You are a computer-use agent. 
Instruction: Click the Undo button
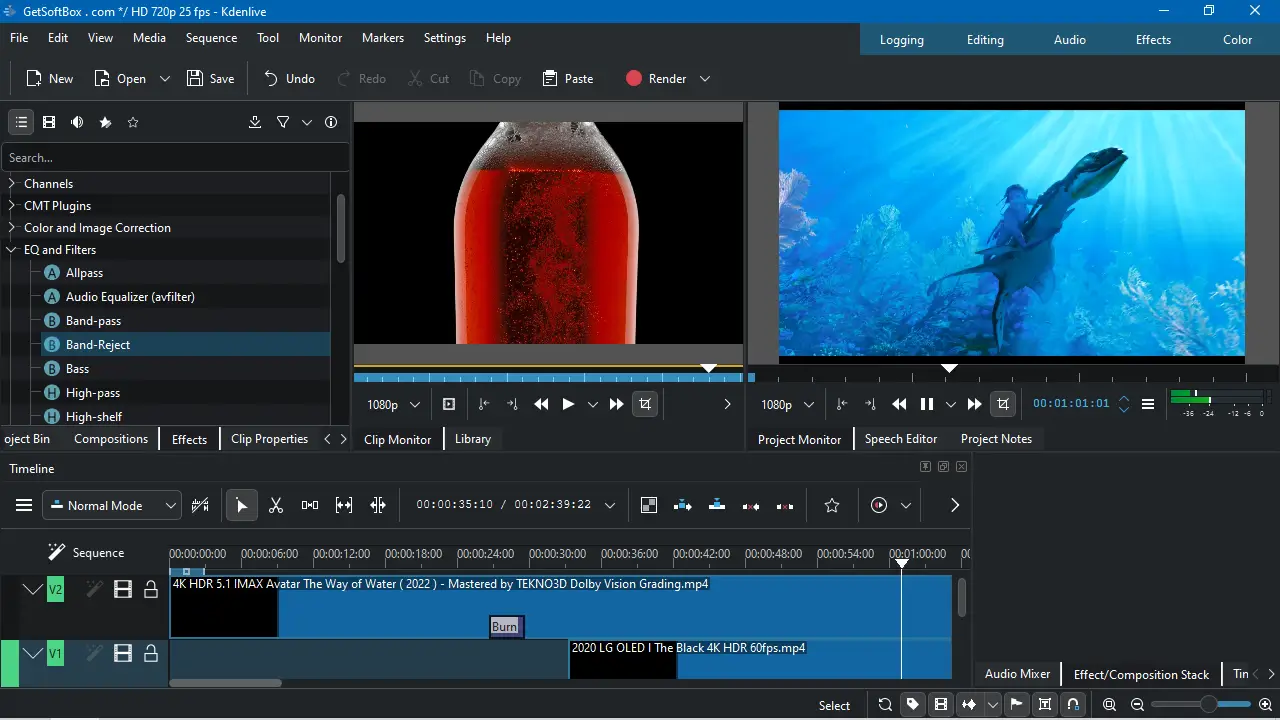point(289,79)
